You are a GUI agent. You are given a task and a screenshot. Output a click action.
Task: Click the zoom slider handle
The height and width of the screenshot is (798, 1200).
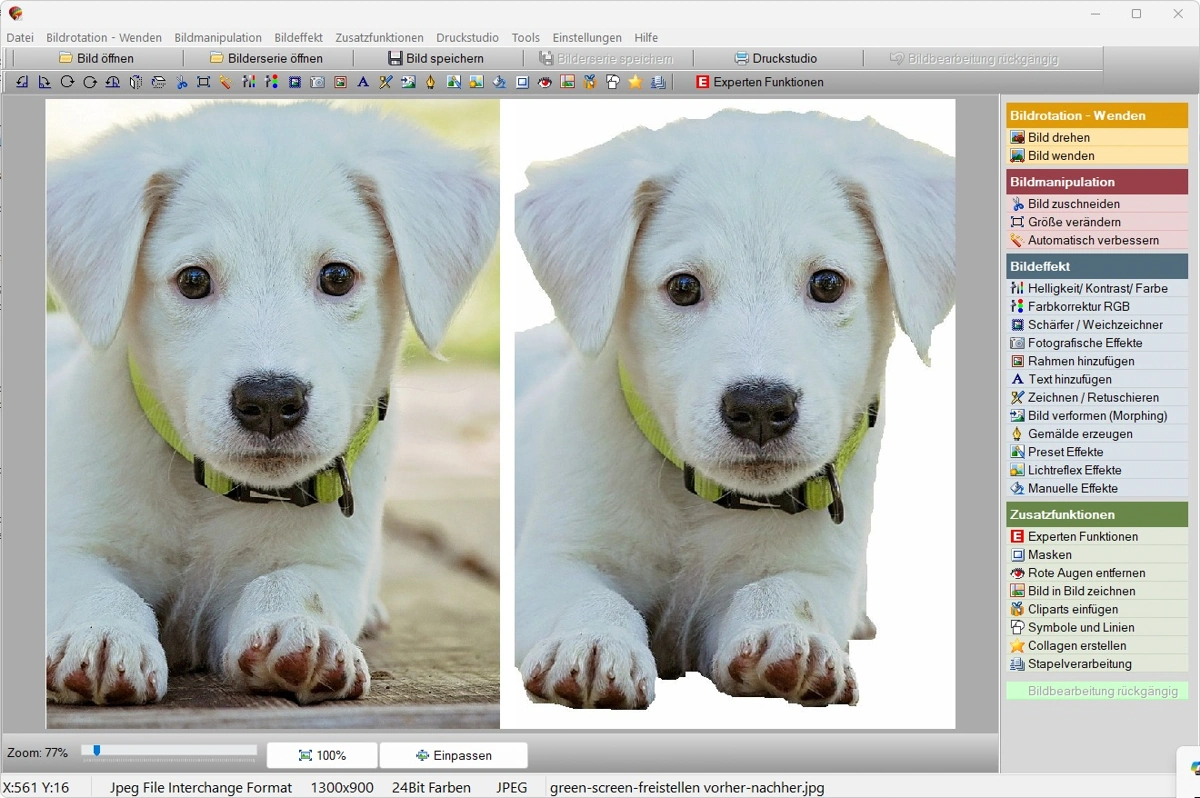click(x=96, y=750)
